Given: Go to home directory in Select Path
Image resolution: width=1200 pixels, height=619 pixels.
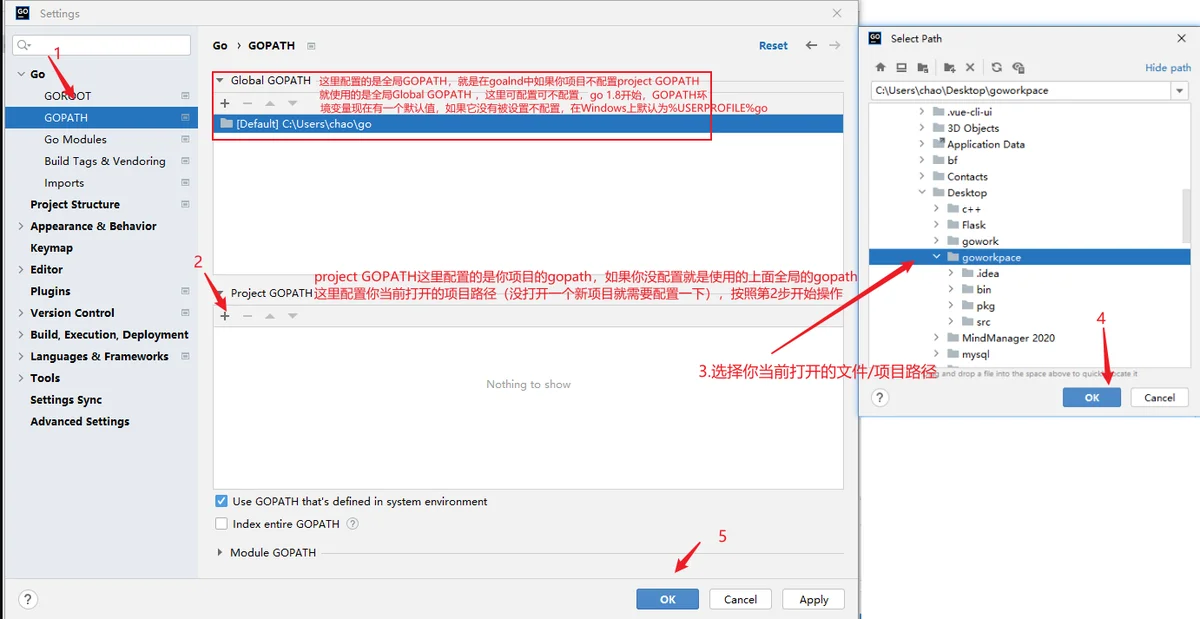Looking at the screenshot, I should point(880,68).
